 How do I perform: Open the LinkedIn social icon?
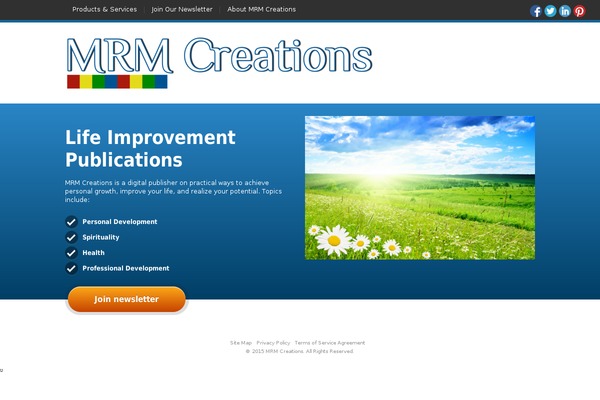pyautogui.click(x=565, y=11)
